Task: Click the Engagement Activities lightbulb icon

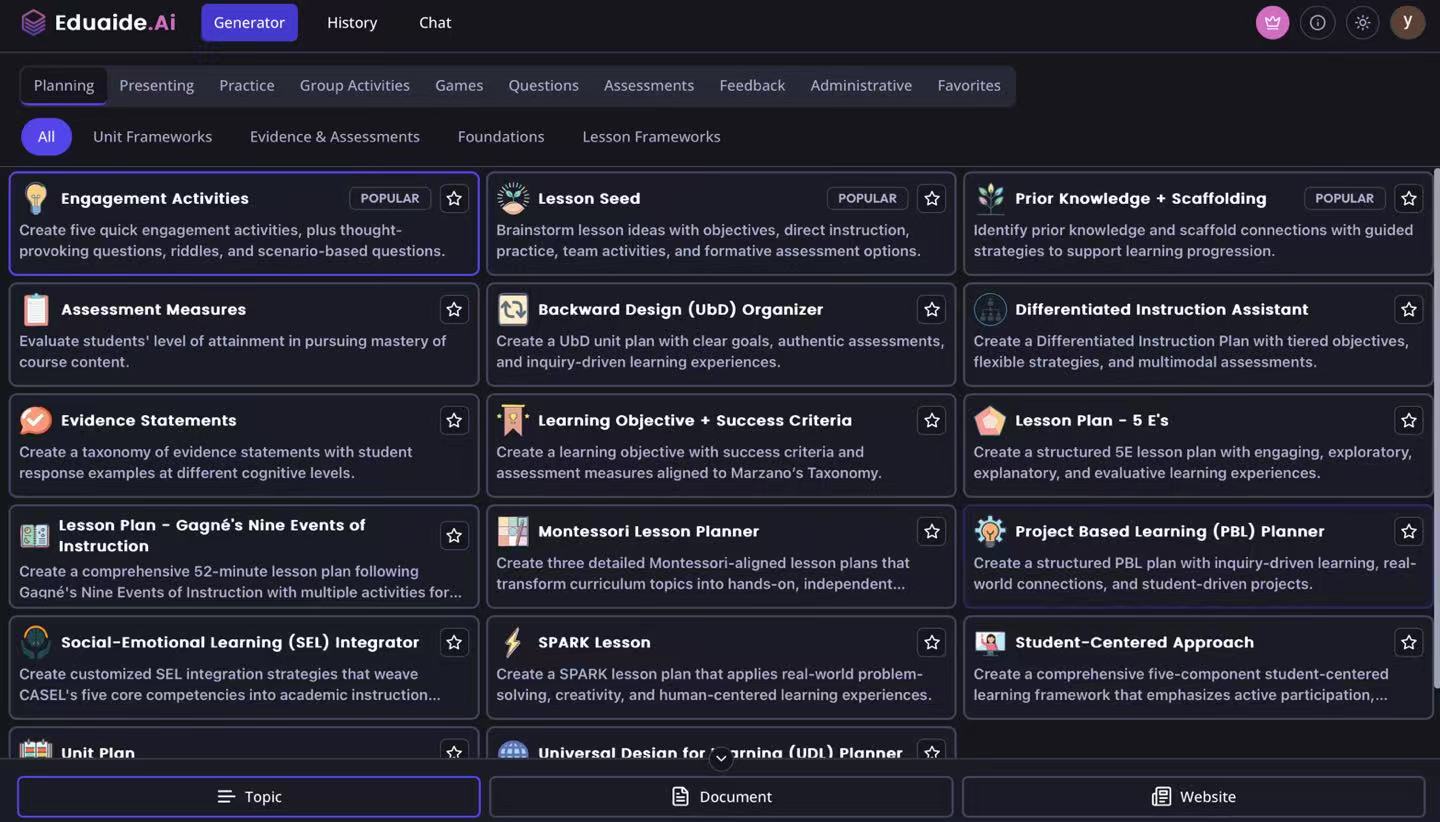Action: (36, 198)
